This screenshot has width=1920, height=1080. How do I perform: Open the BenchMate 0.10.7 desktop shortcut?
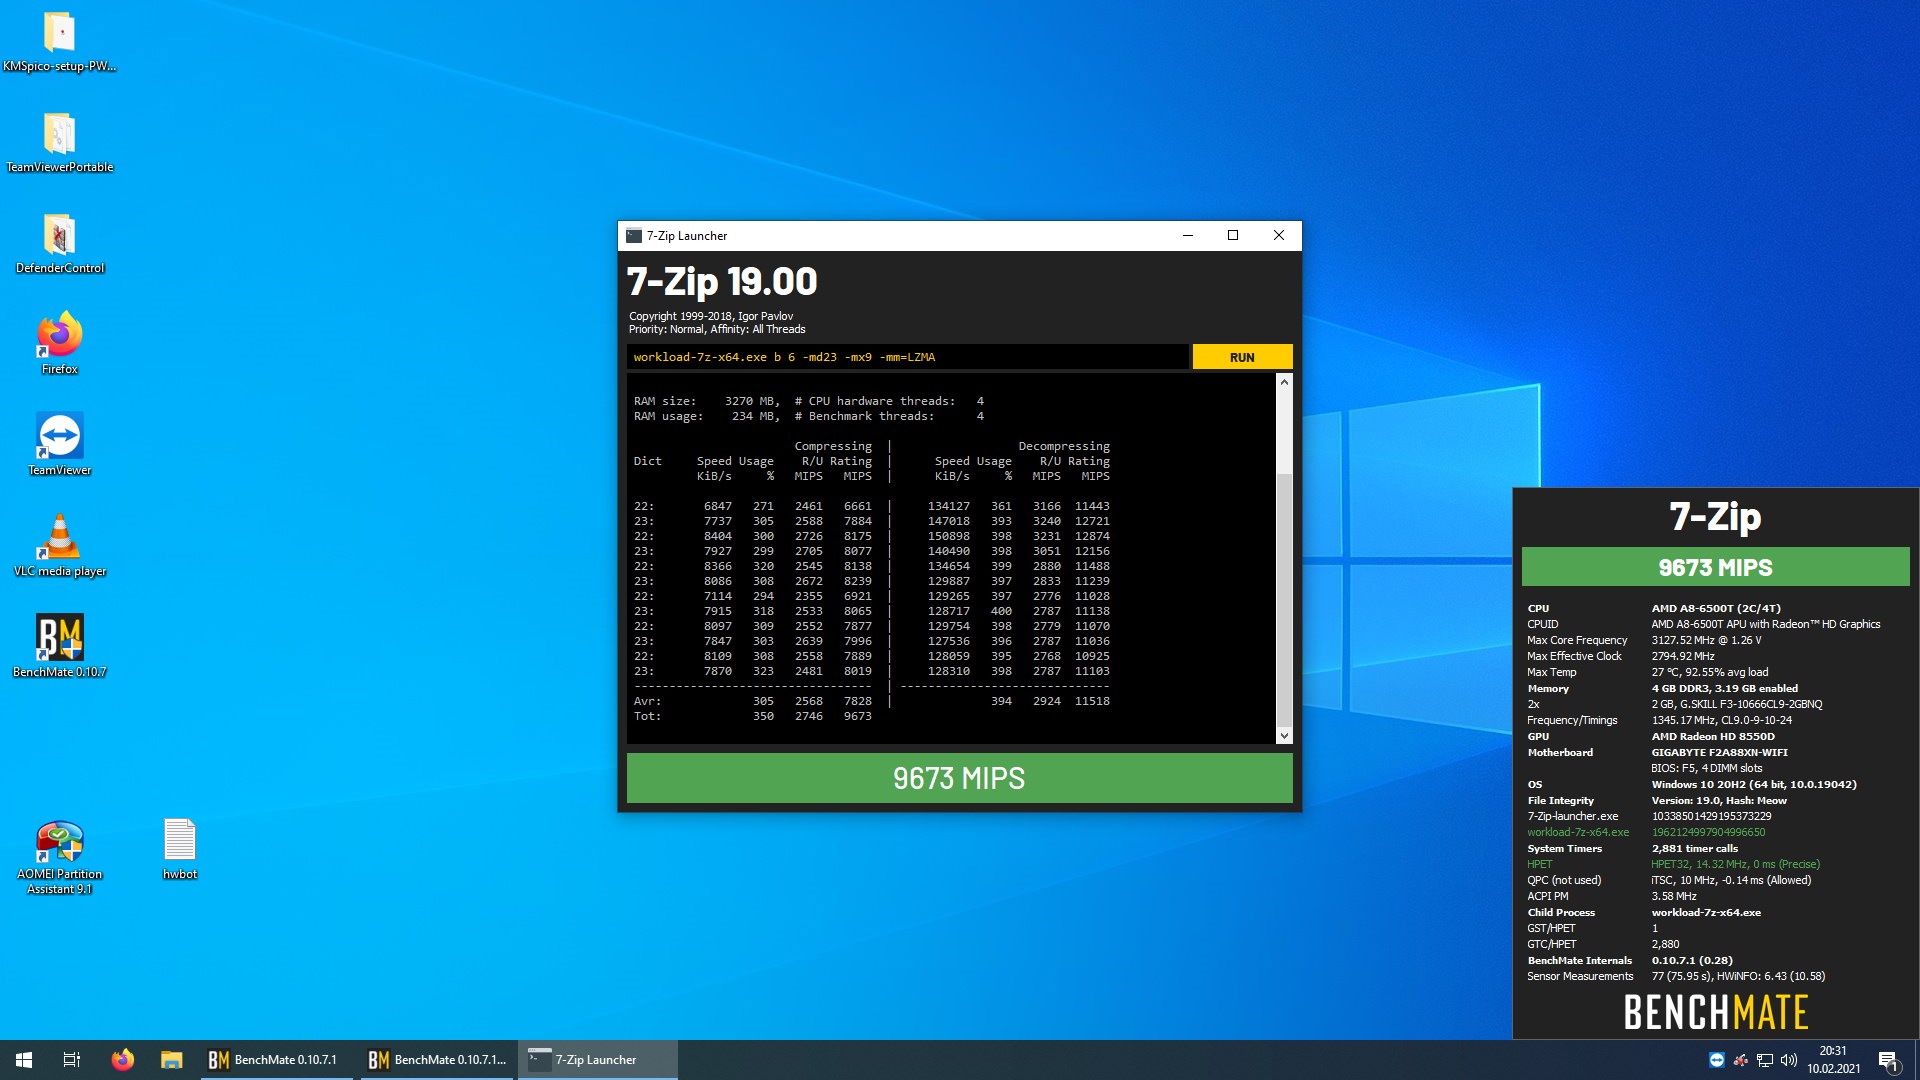[60, 647]
